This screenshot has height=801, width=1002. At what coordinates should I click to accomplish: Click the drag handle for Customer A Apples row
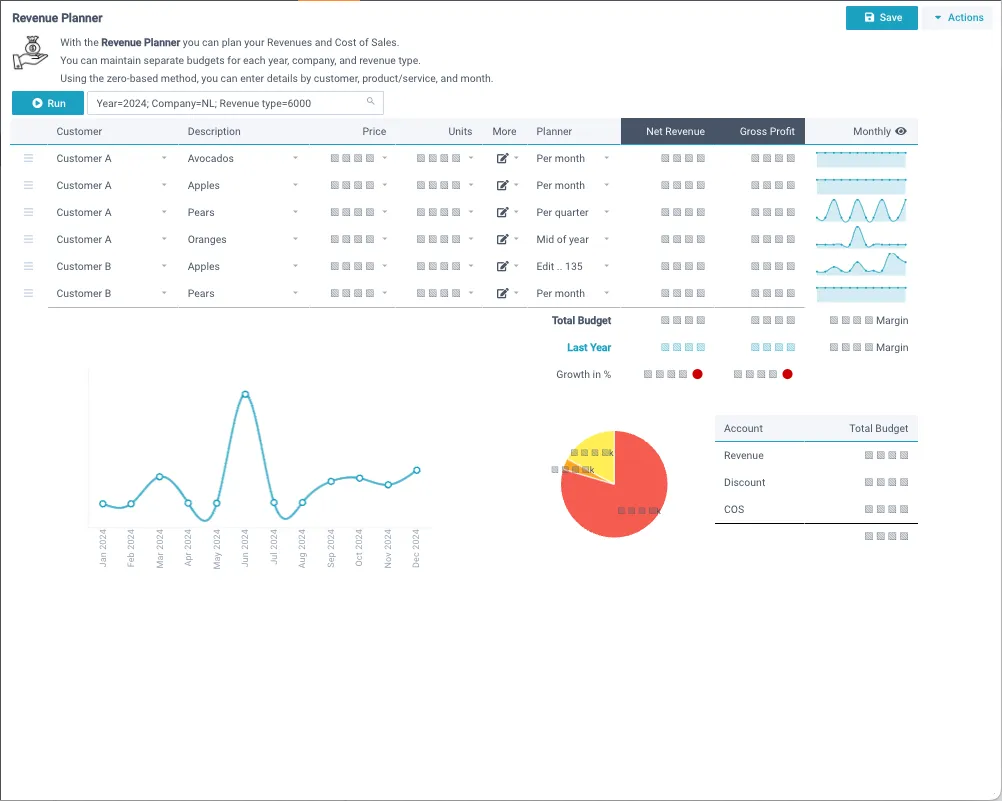(28, 185)
